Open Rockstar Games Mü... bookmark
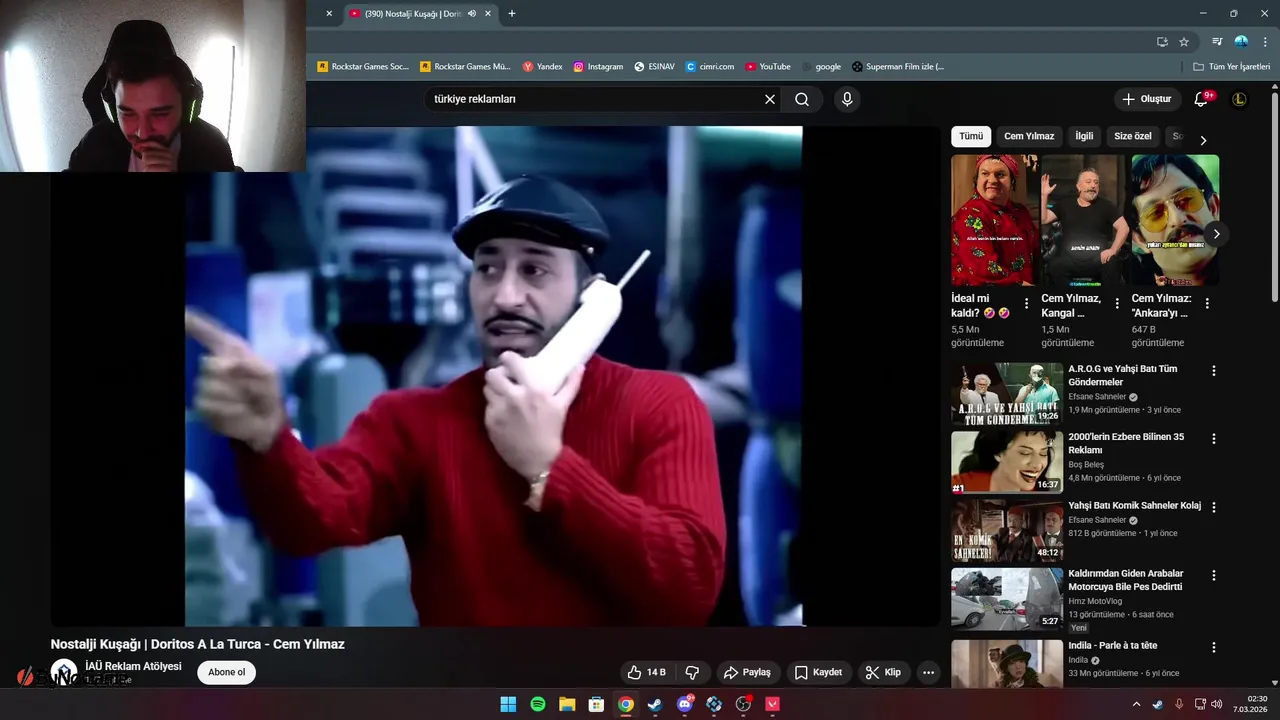Screen dimensions: 1280x720 [x=465, y=67]
